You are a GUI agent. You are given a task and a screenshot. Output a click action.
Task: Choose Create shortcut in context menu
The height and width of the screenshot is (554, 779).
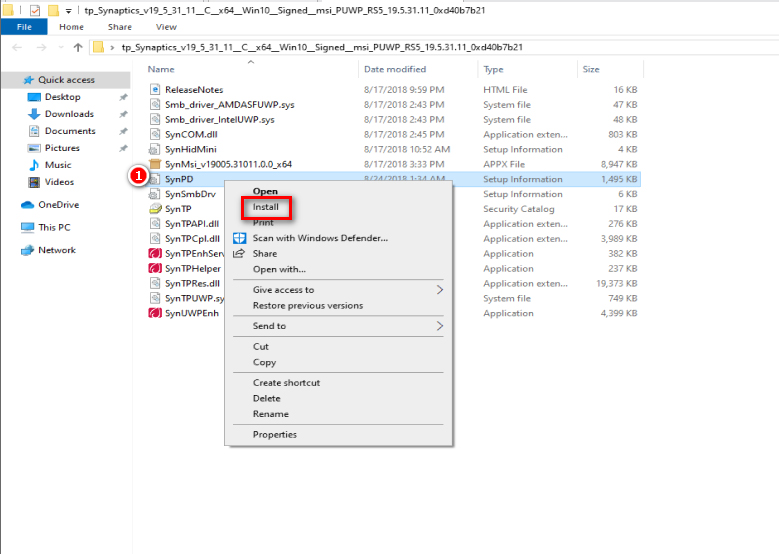pos(287,383)
